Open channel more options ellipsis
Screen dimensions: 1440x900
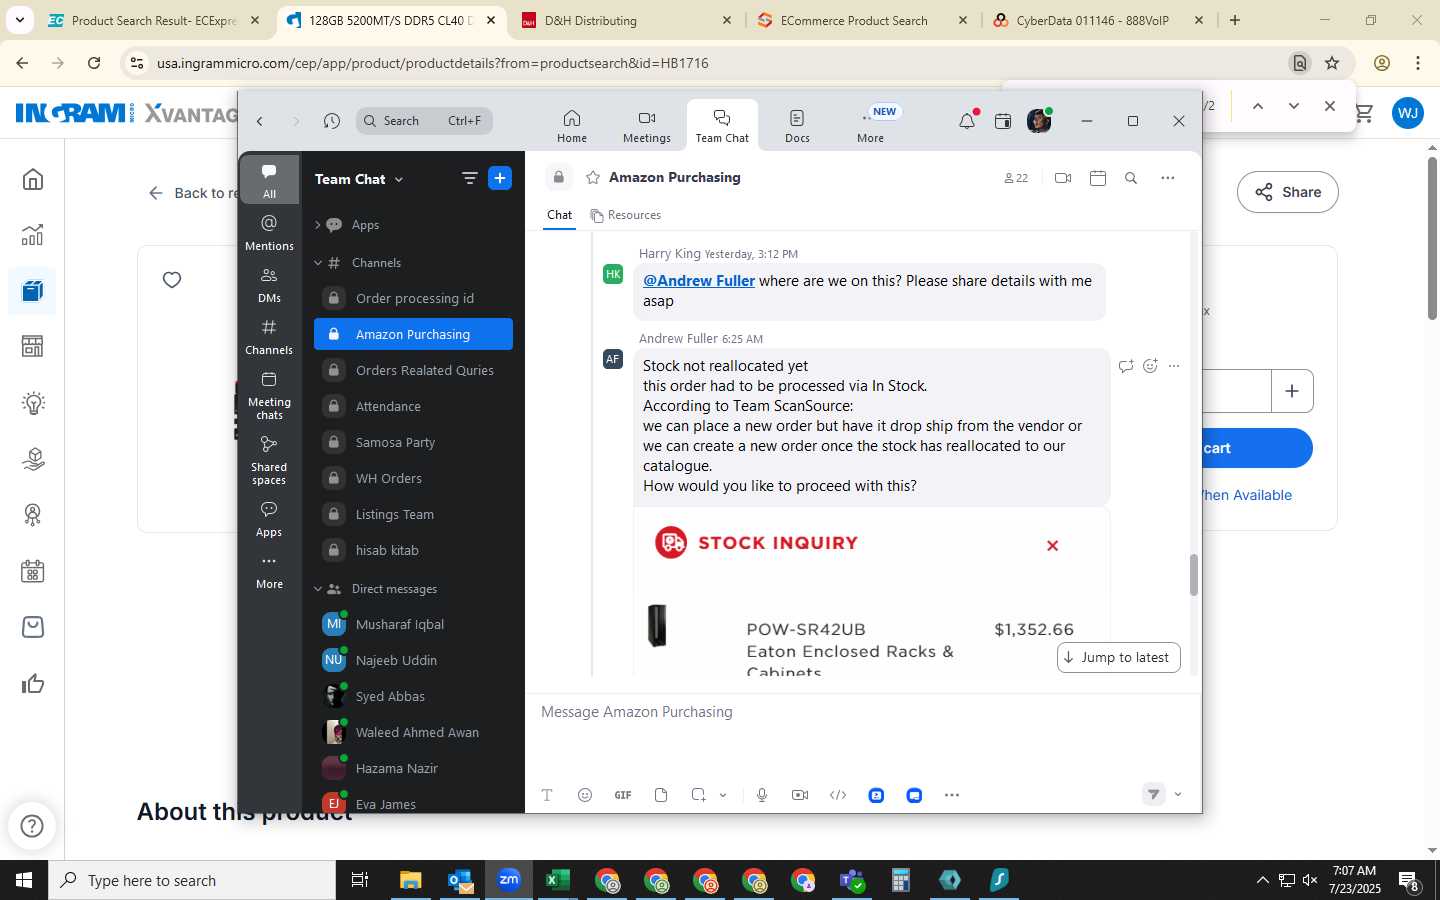(1167, 178)
